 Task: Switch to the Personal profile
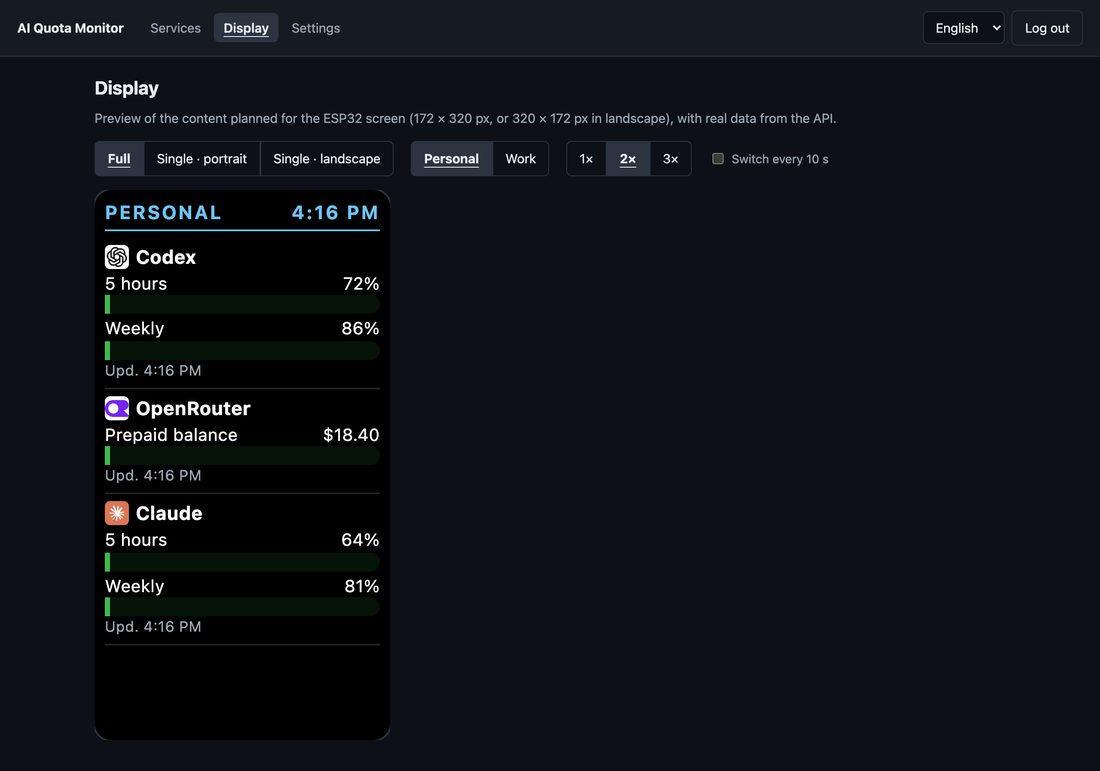(x=451, y=159)
